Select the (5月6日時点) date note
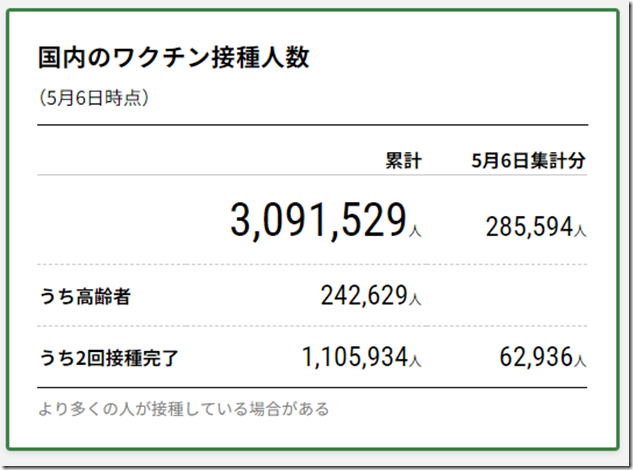 point(95,99)
